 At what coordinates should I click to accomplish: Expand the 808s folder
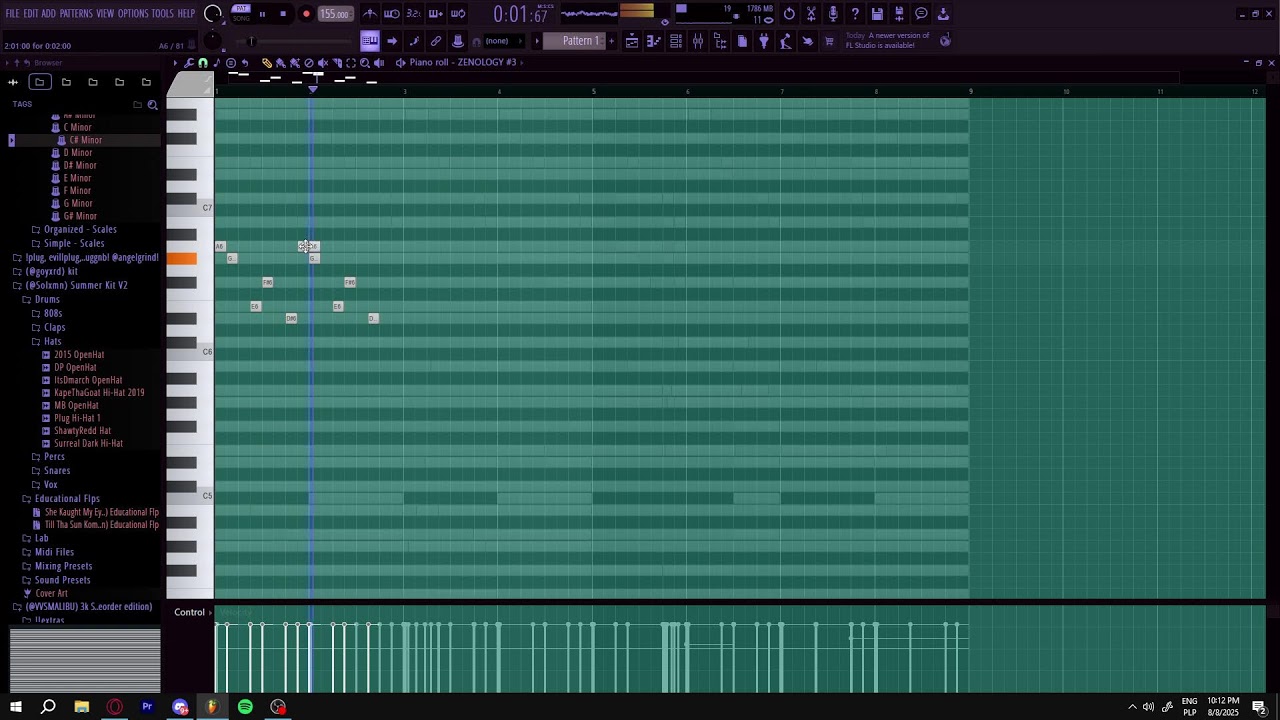tap(53, 313)
